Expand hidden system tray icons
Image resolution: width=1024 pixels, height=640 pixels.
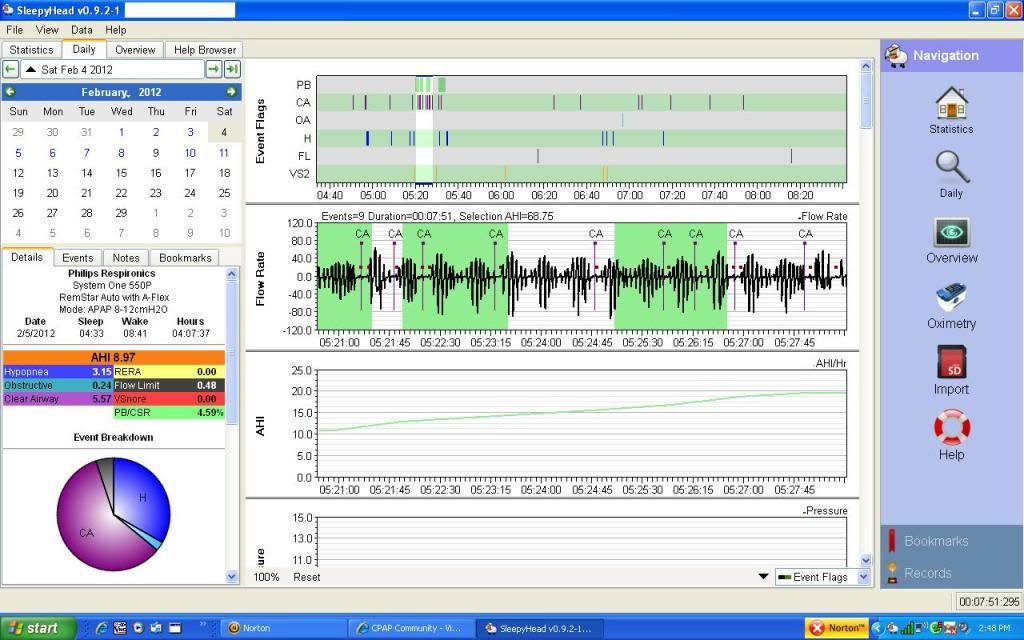point(876,628)
